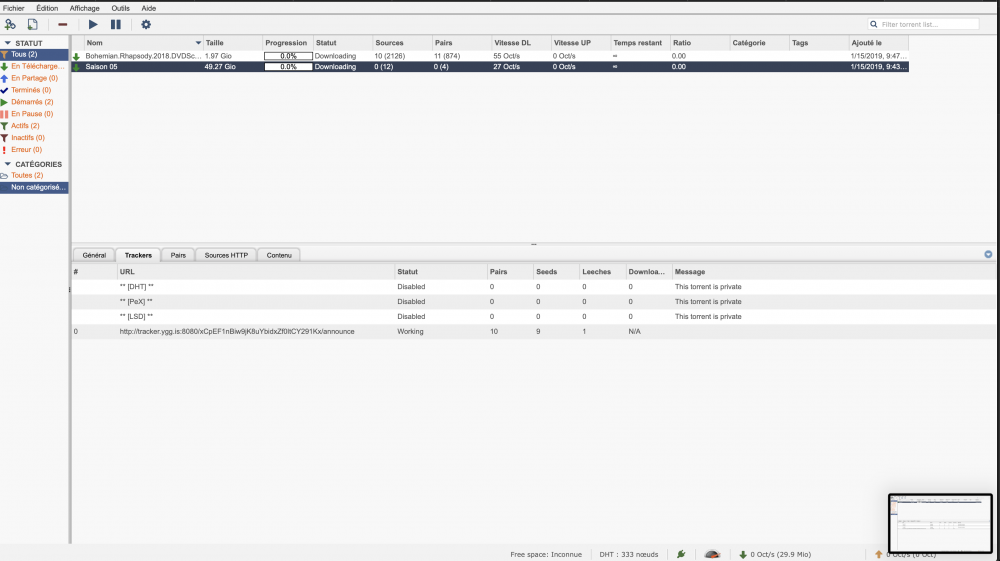
Task: Toggle alternative speed limits speedometer icon
Action: pos(712,554)
